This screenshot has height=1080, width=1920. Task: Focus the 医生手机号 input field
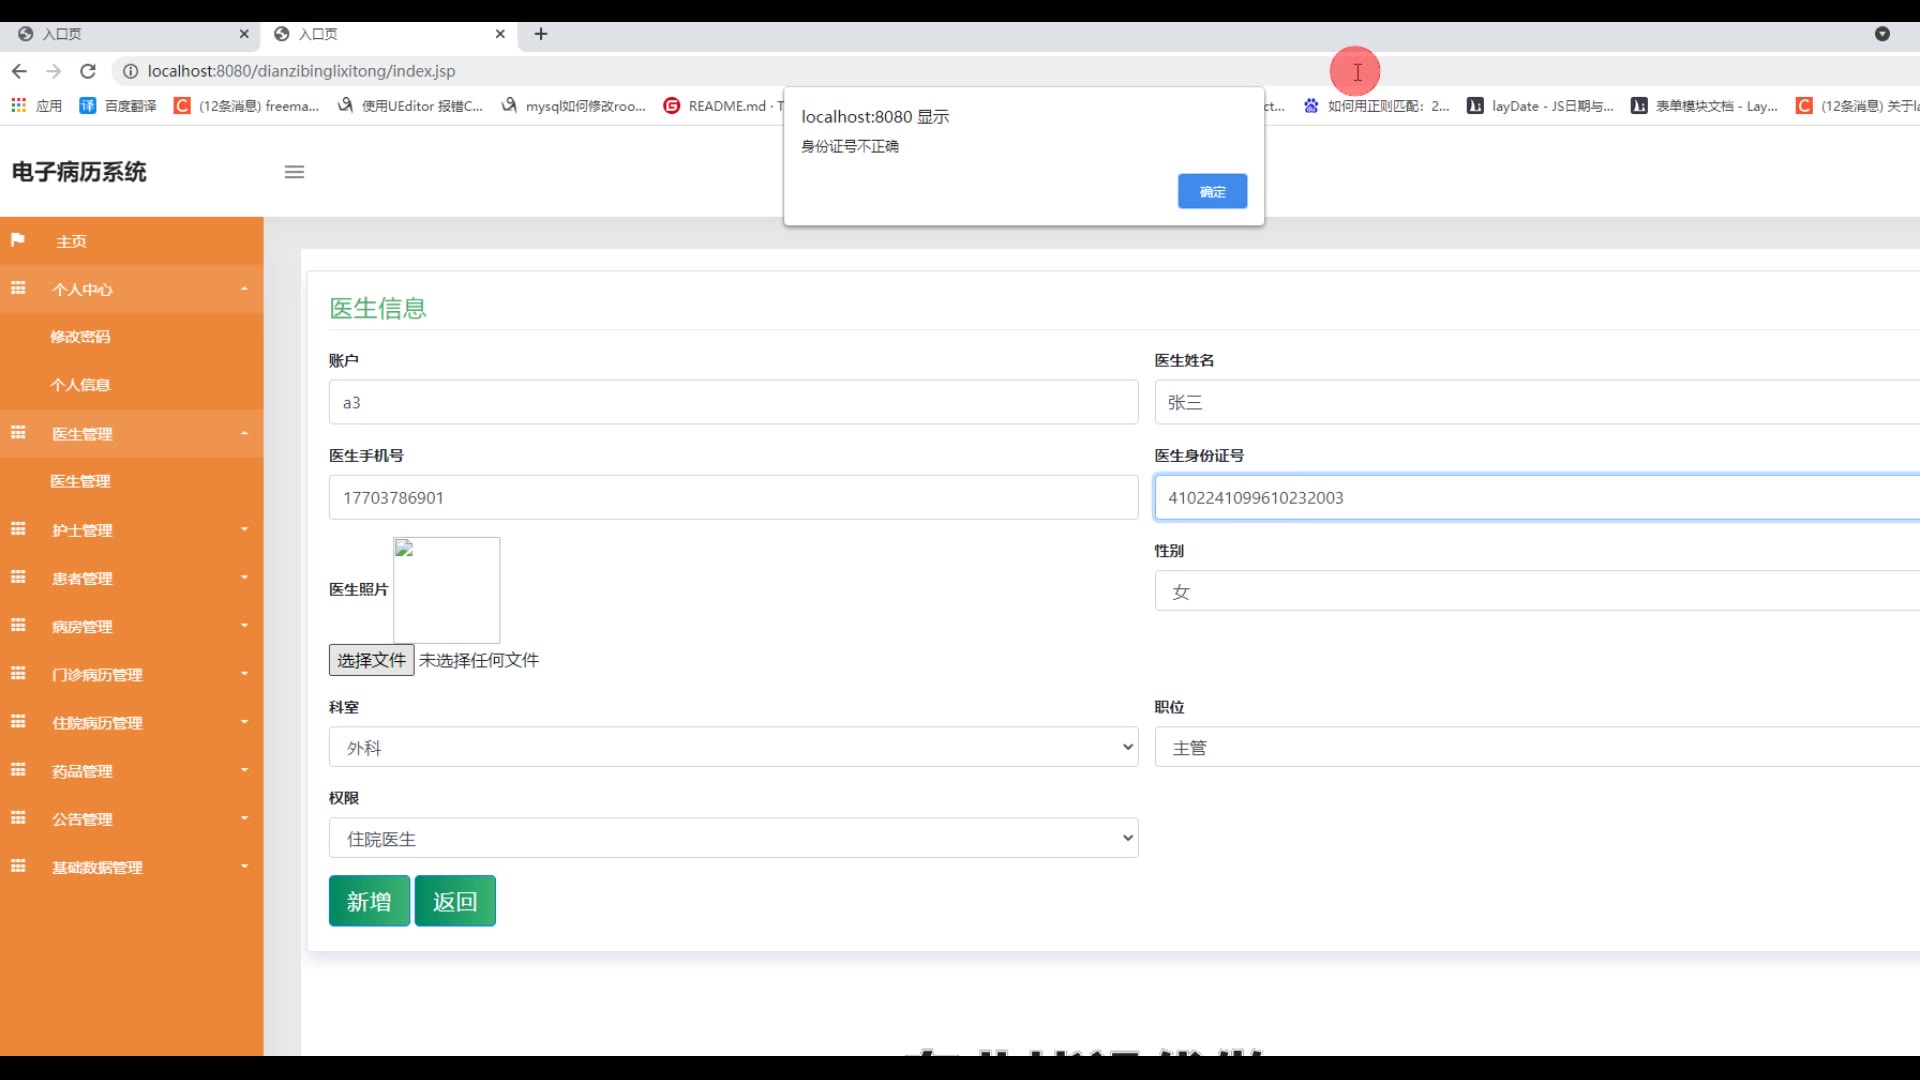pyautogui.click(x=733, y=497)
